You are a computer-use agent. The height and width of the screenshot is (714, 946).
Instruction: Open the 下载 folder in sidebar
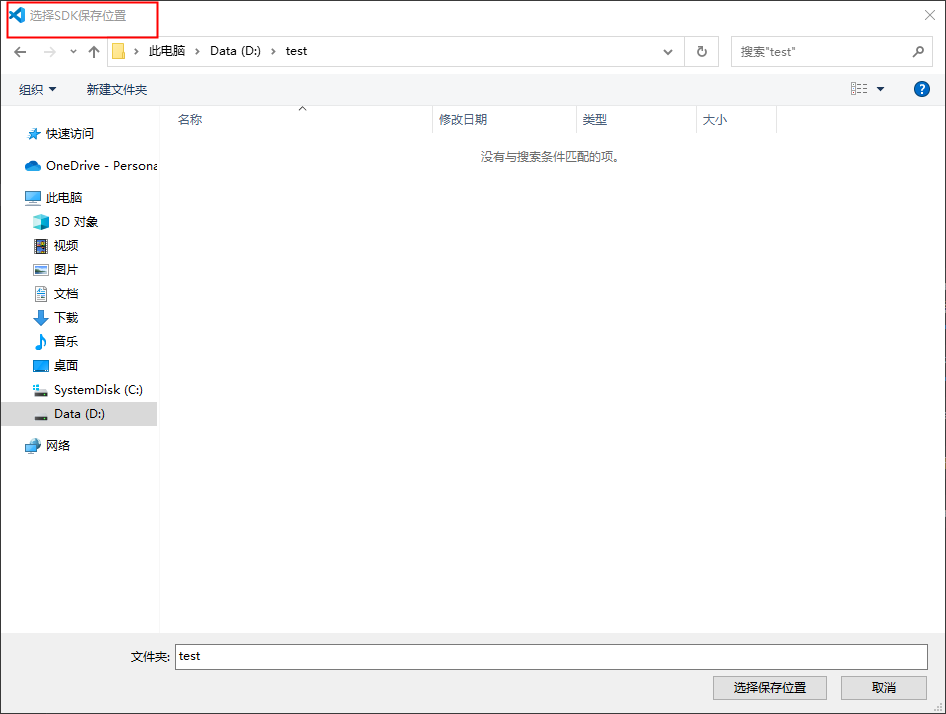point(65,318)
